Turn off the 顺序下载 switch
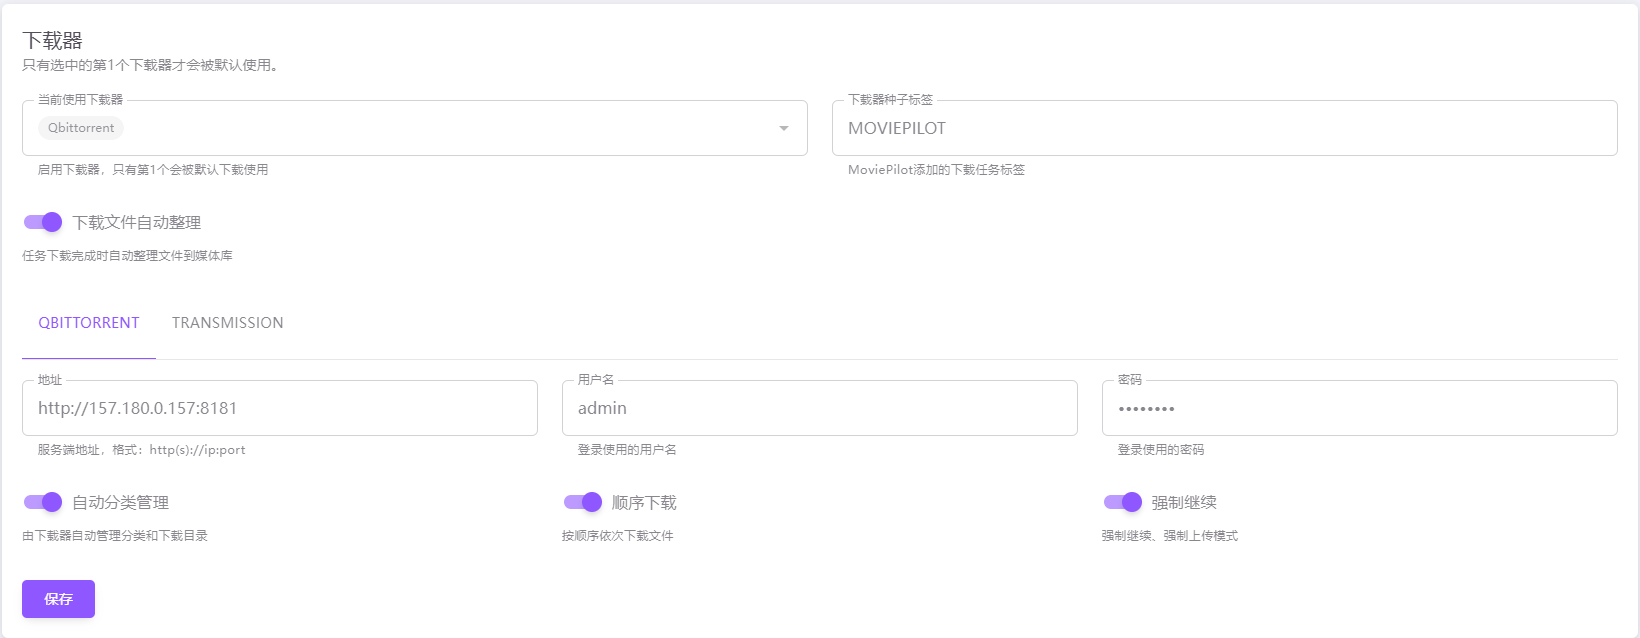The height and width of the screenshot is (638, 1640). pos(583,502)
